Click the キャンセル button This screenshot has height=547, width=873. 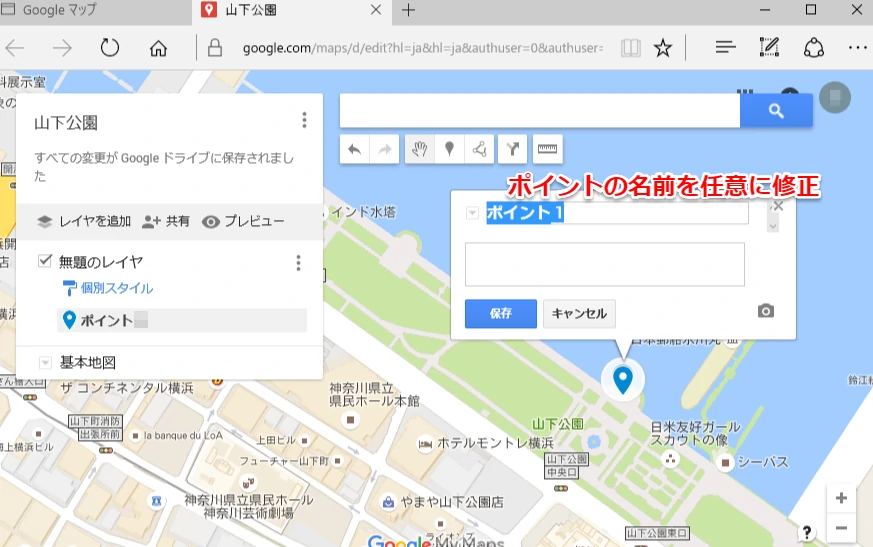(x=579, y=314)
